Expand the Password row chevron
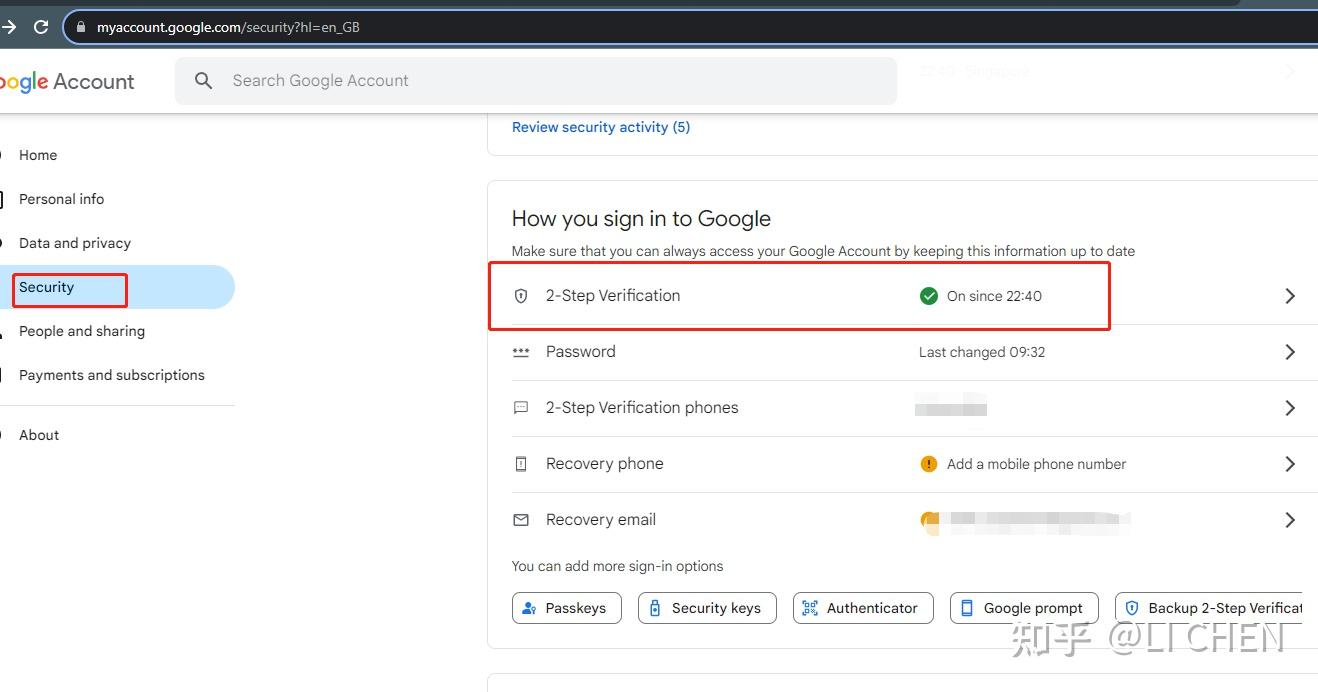Viewport: 1318px width, 692px height. pyautogui.click(x=1289, y=352)
